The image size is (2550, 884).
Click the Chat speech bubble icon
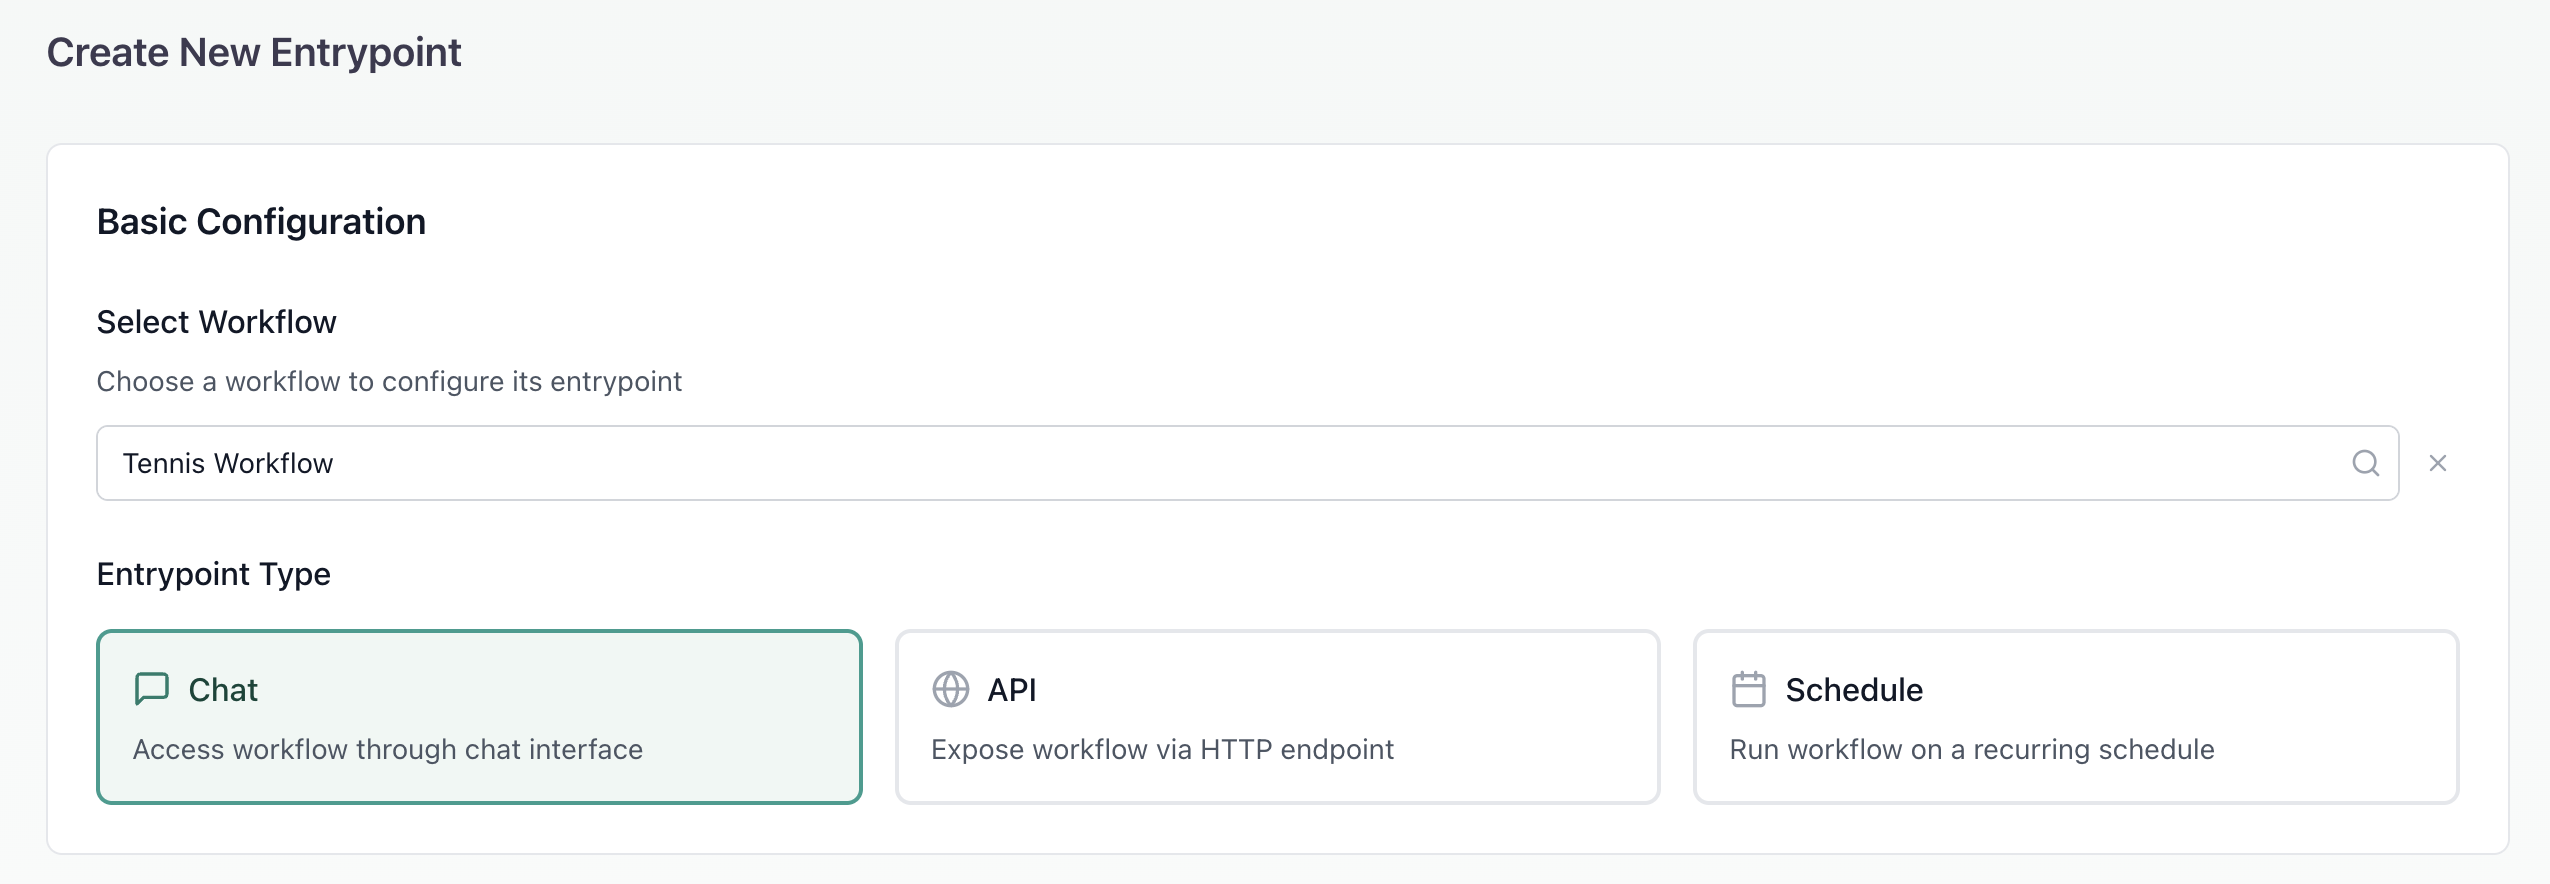[x=151, y=689]
